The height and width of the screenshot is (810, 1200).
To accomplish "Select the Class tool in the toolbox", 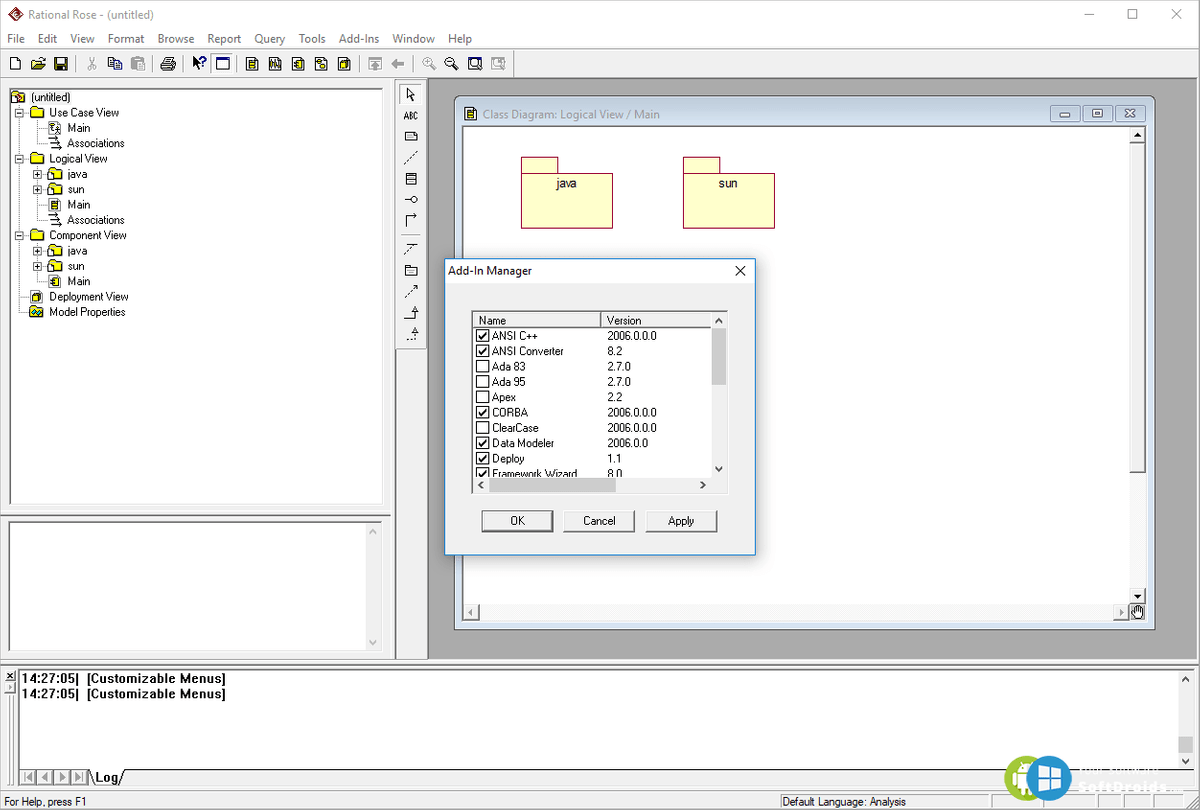I will (x=411, y=178).
